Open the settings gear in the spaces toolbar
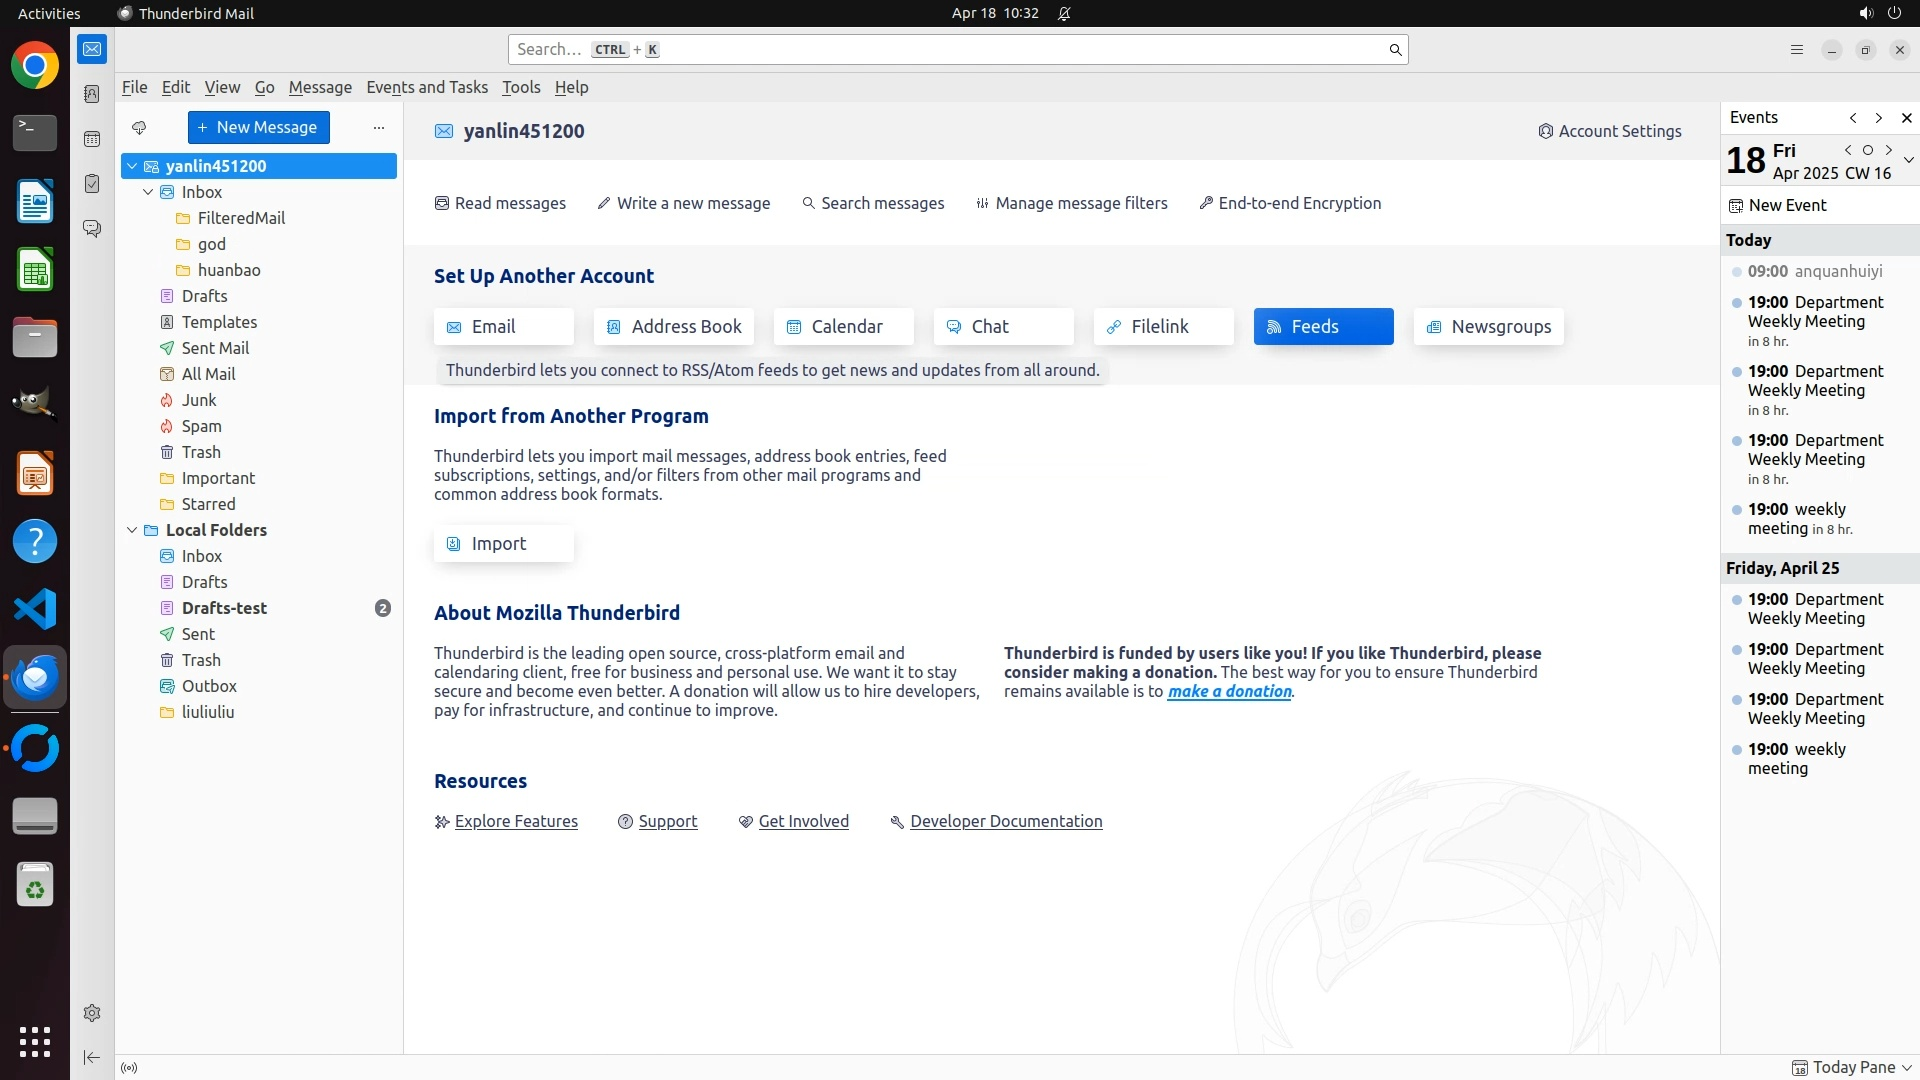This screenshot has width=1920, height=1080. (92, 1013)
